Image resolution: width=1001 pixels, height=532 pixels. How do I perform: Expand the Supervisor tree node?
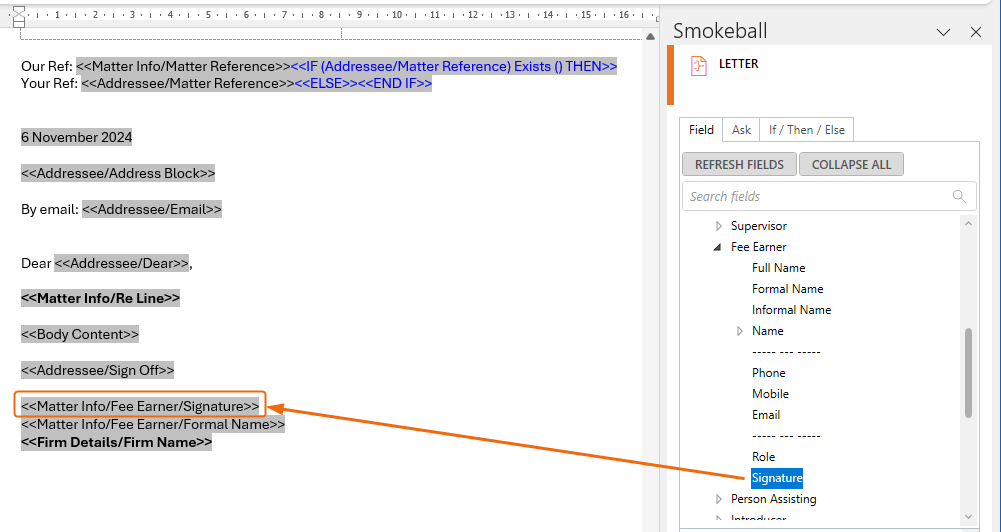pyautogui.click(x=719, y=226)
